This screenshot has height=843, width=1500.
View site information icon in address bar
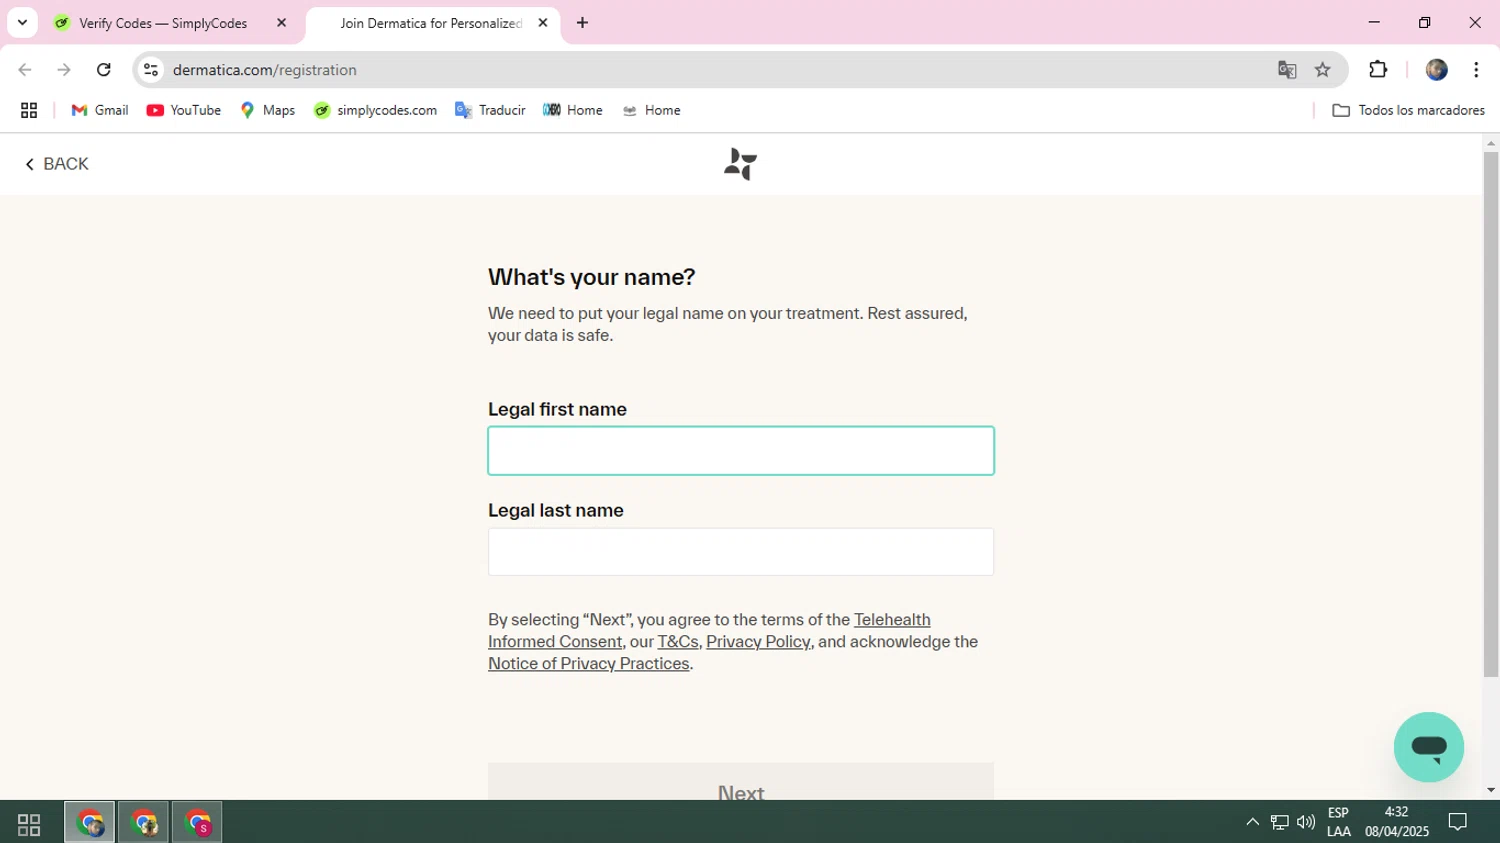click(x=151, y=70)
